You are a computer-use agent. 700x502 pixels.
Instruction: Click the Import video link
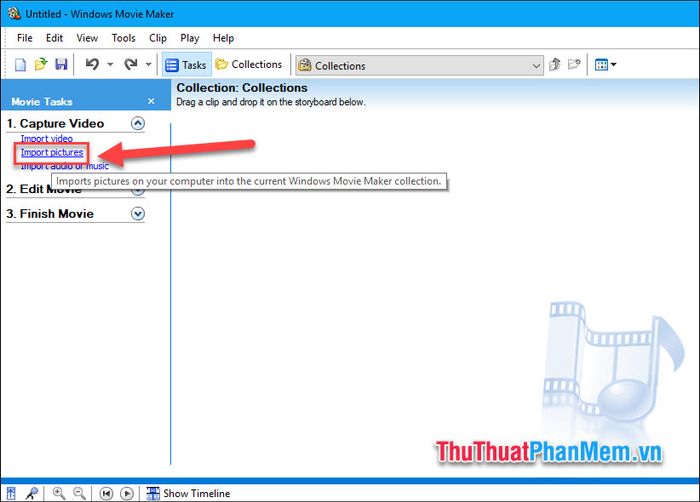[47, 138]
